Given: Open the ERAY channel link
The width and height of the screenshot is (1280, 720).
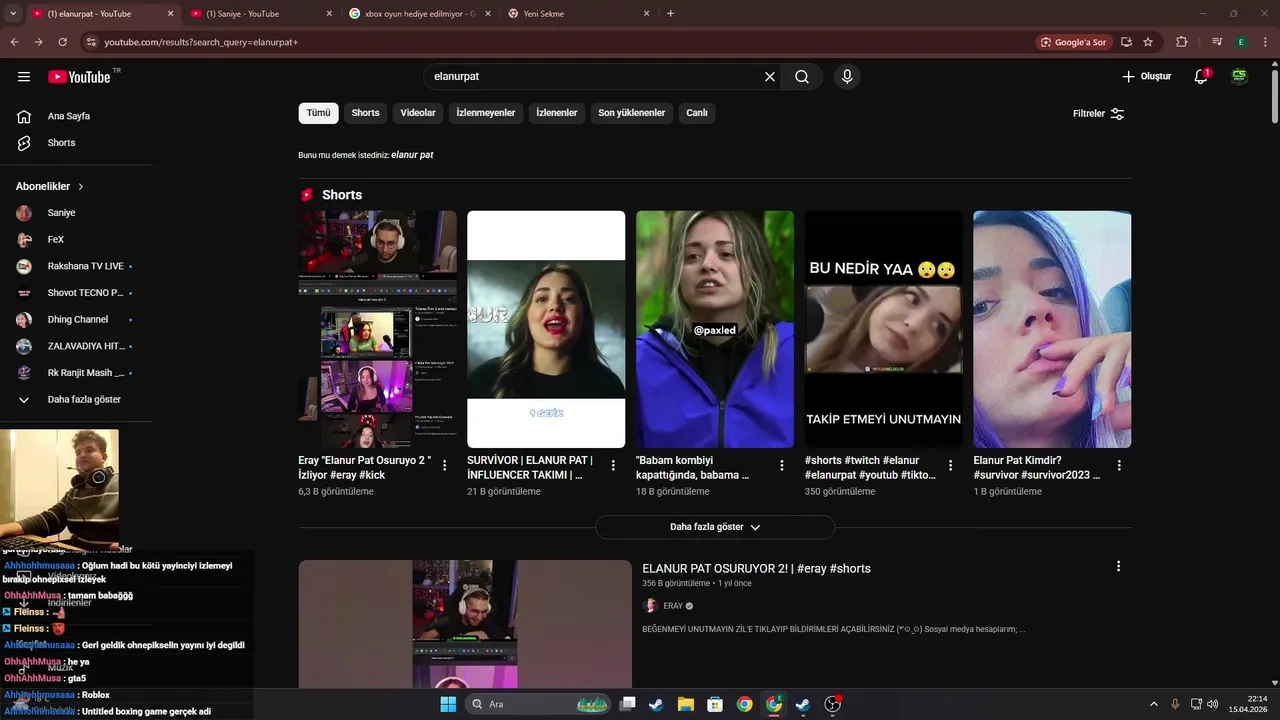Looking at the screenshot, I should click(x=673, y=606).
